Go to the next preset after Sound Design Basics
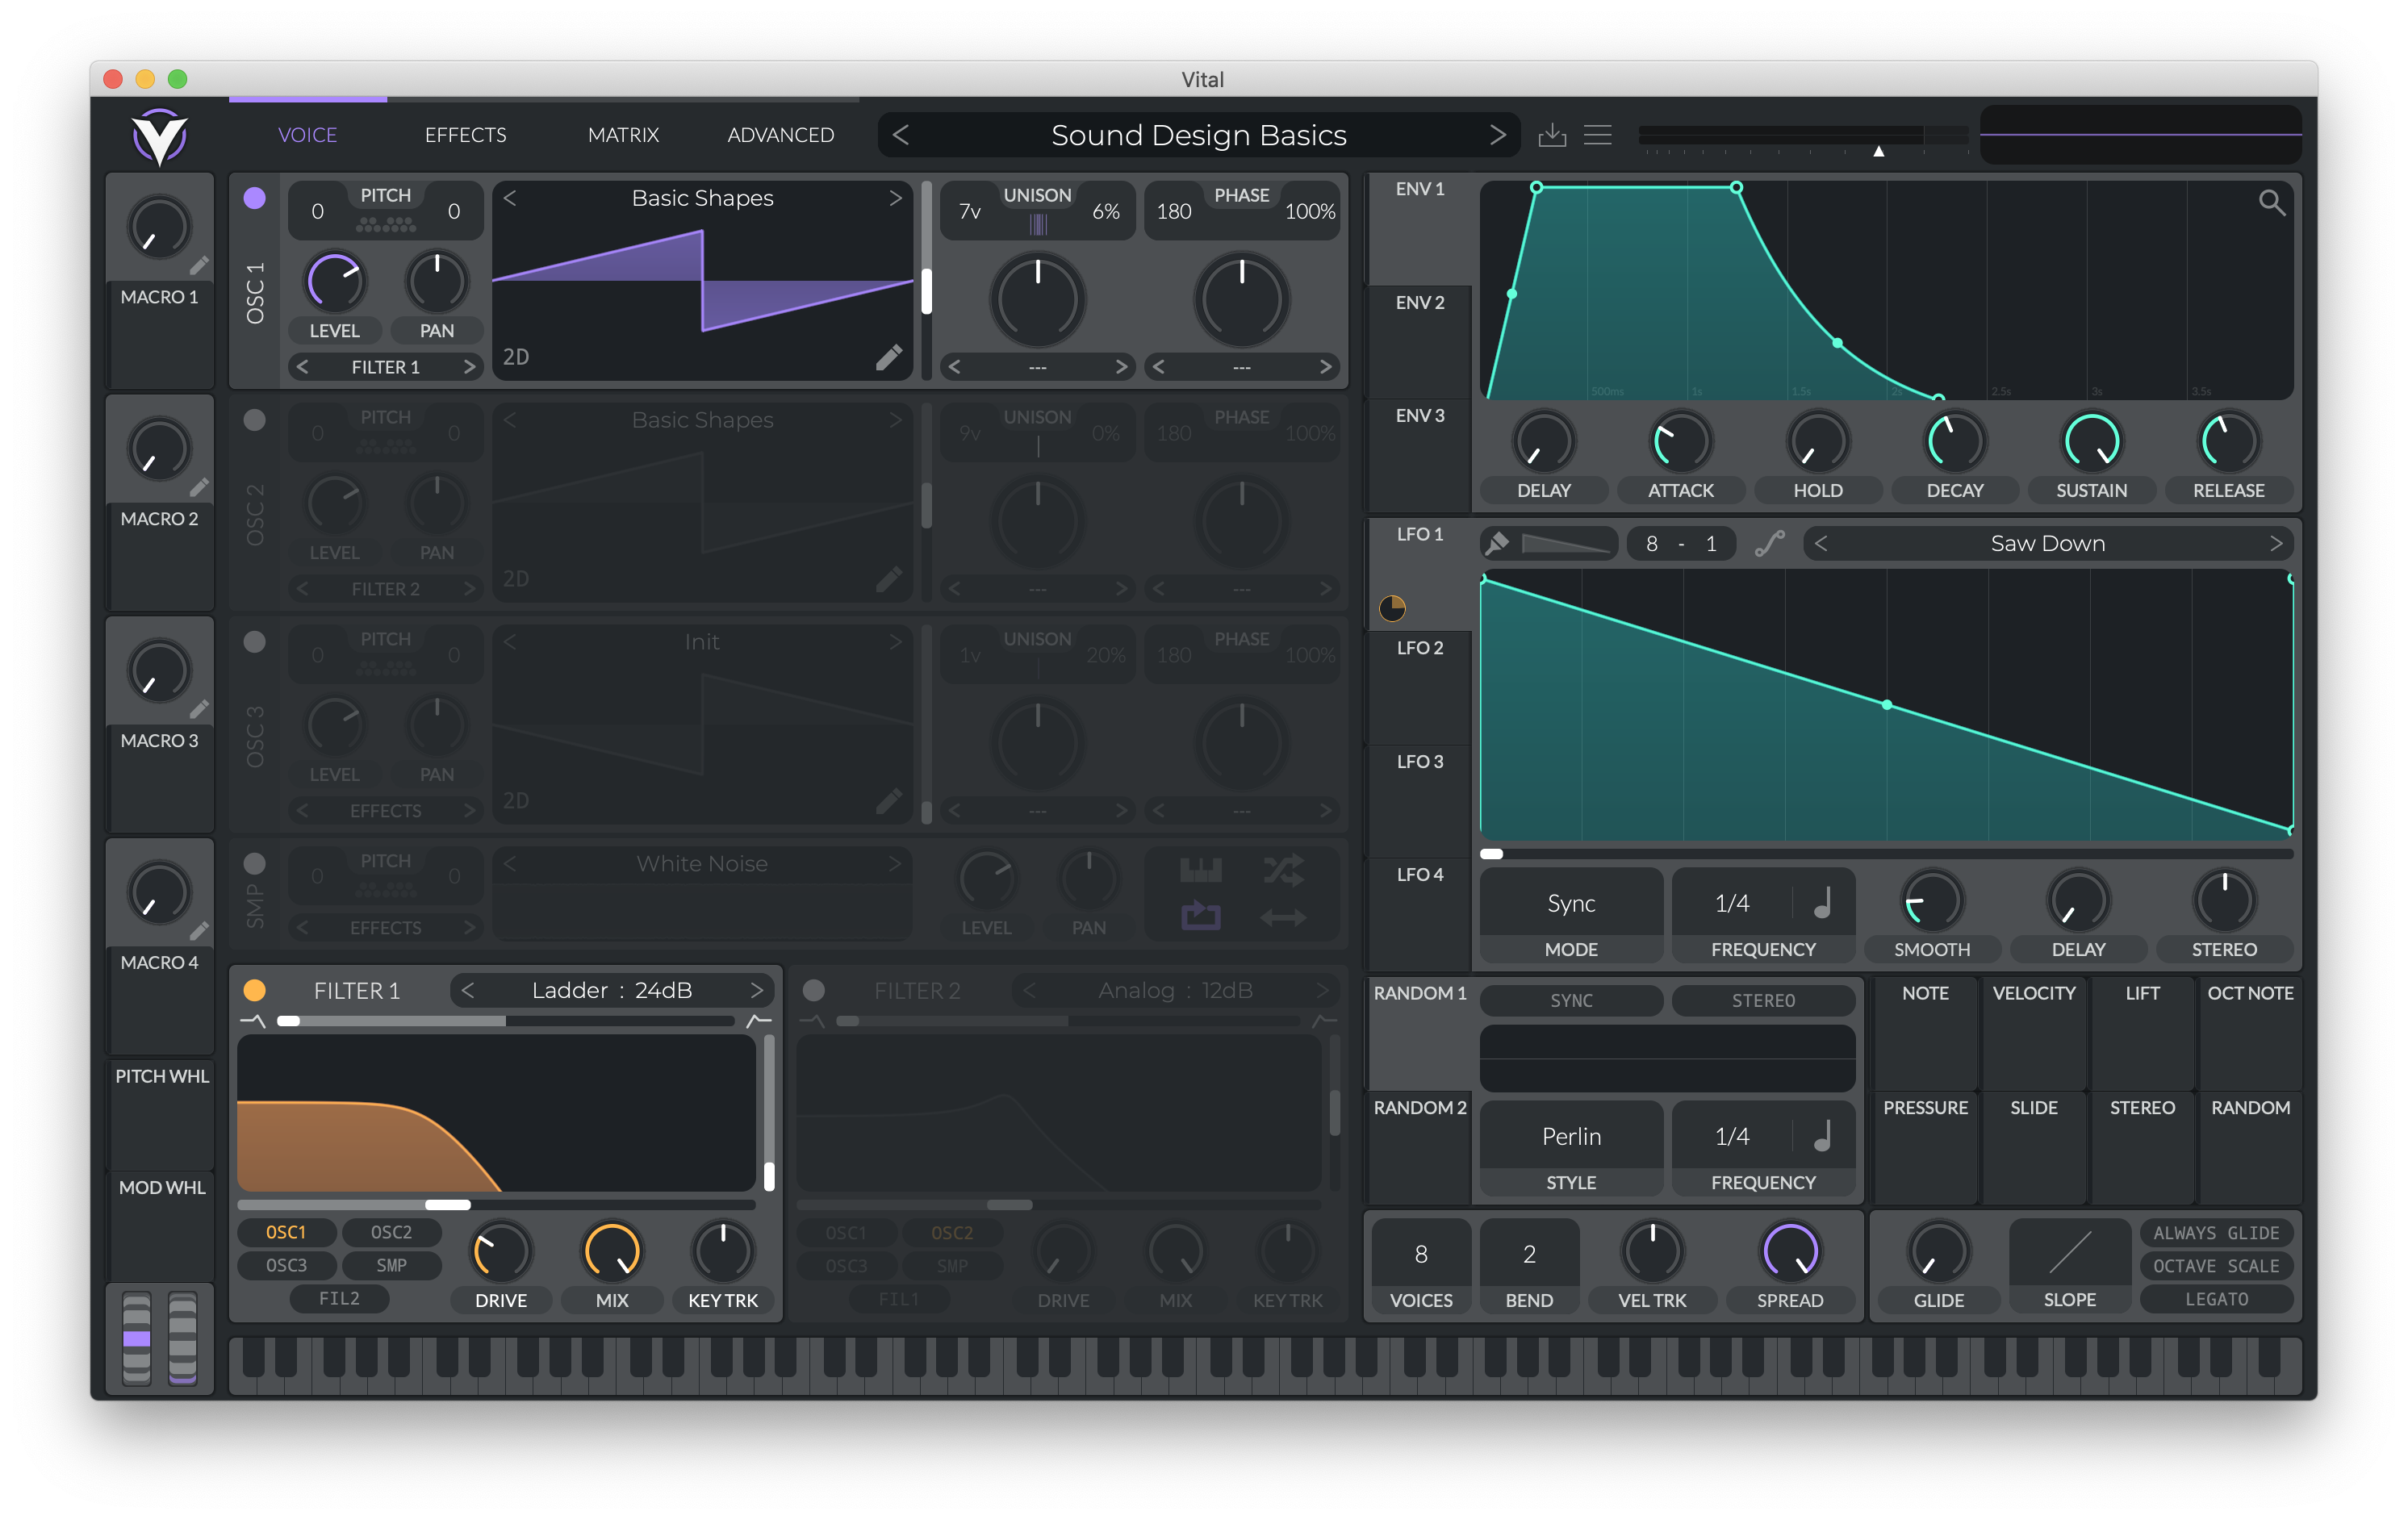2408x1520 pixels. [1497, 135]
